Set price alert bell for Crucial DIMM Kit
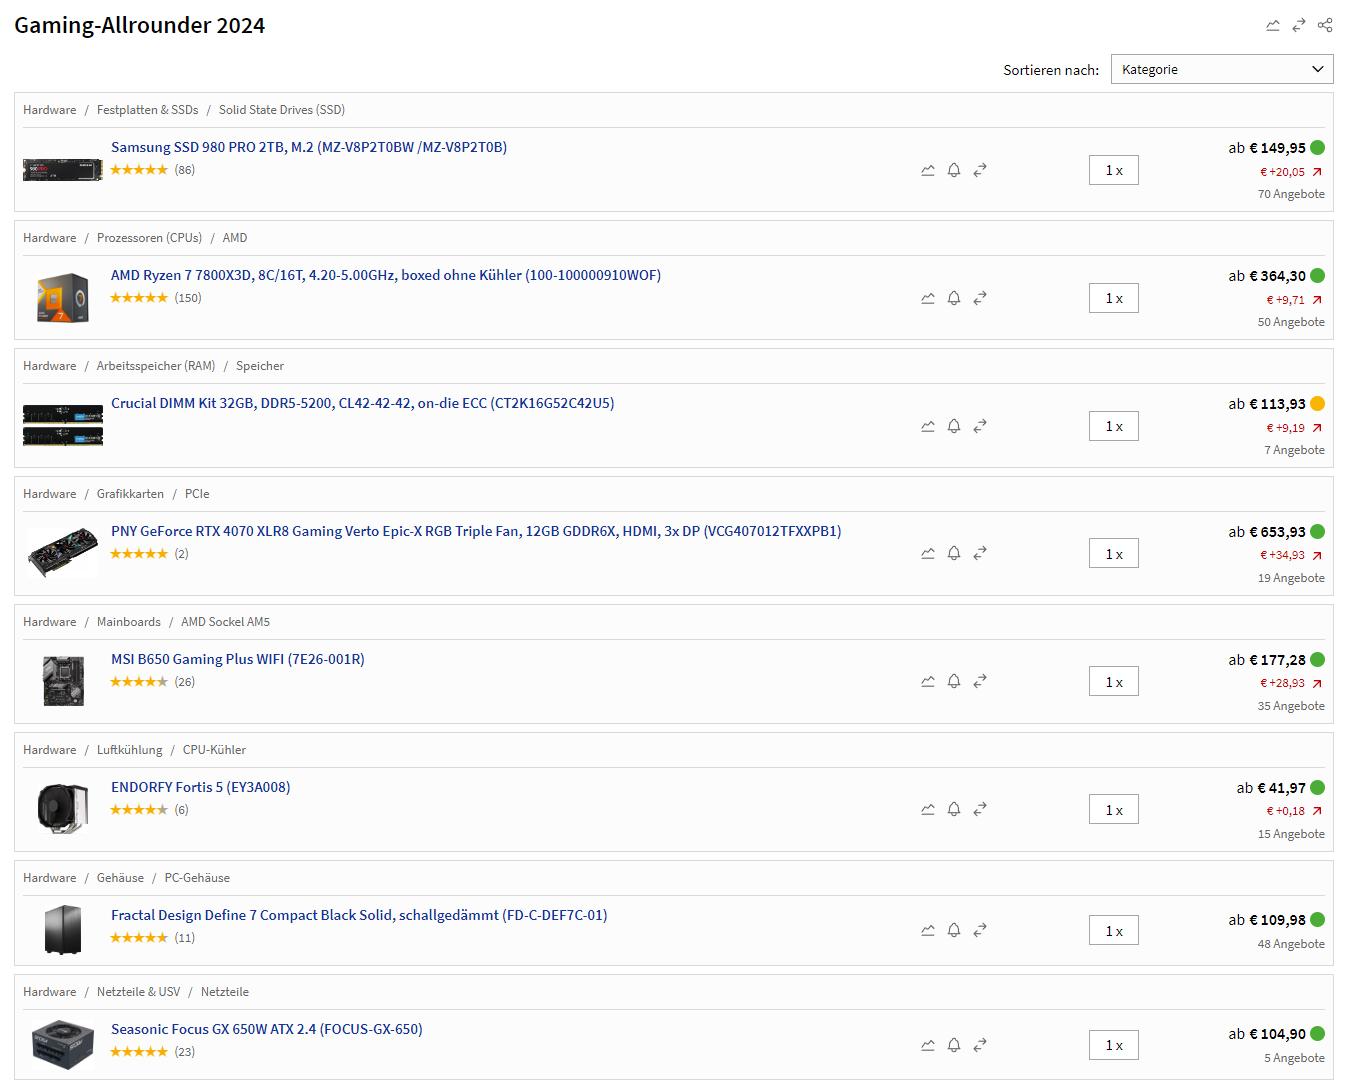 click(x=954, y=426)
